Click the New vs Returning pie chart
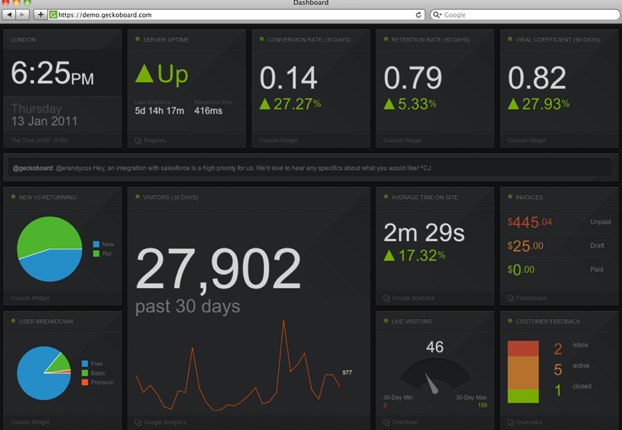The height and width of the screenshot is (430, 622). (49, 250)
